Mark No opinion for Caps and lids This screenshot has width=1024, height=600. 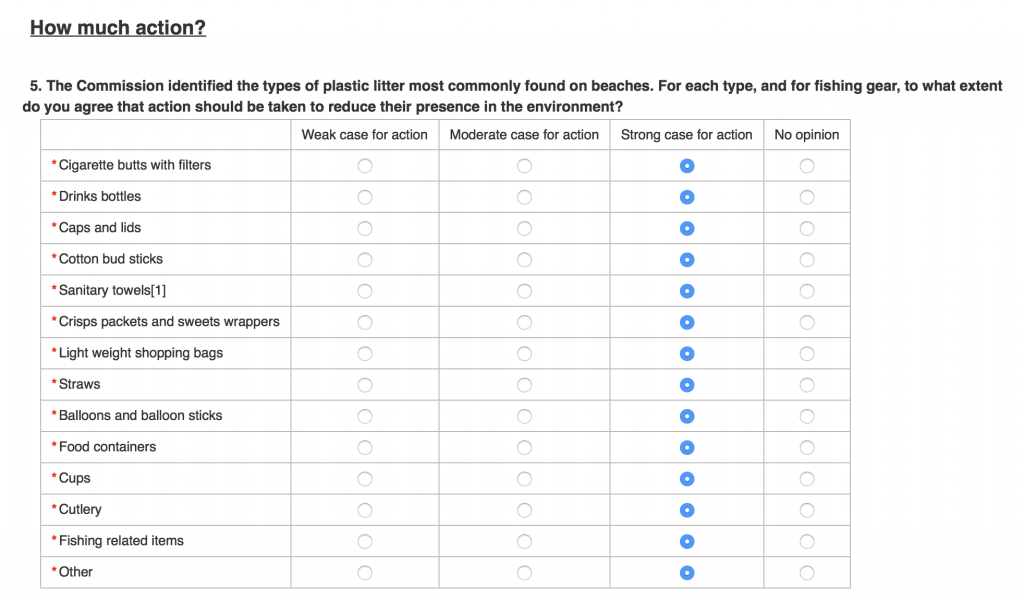pyautogui.click(x=807, y=229)
